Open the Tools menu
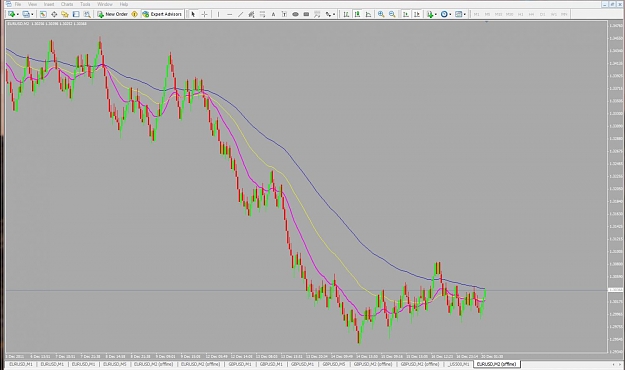Viewport: 625px width, 370px height. tap(85, 4)
